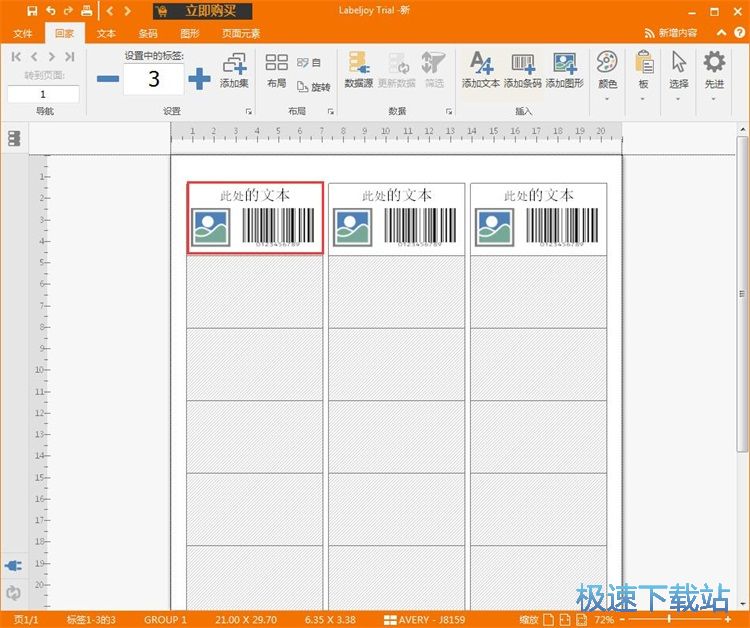Click the panel list icon beside the ruler
The image size is (750, 628).
[14, 138]
